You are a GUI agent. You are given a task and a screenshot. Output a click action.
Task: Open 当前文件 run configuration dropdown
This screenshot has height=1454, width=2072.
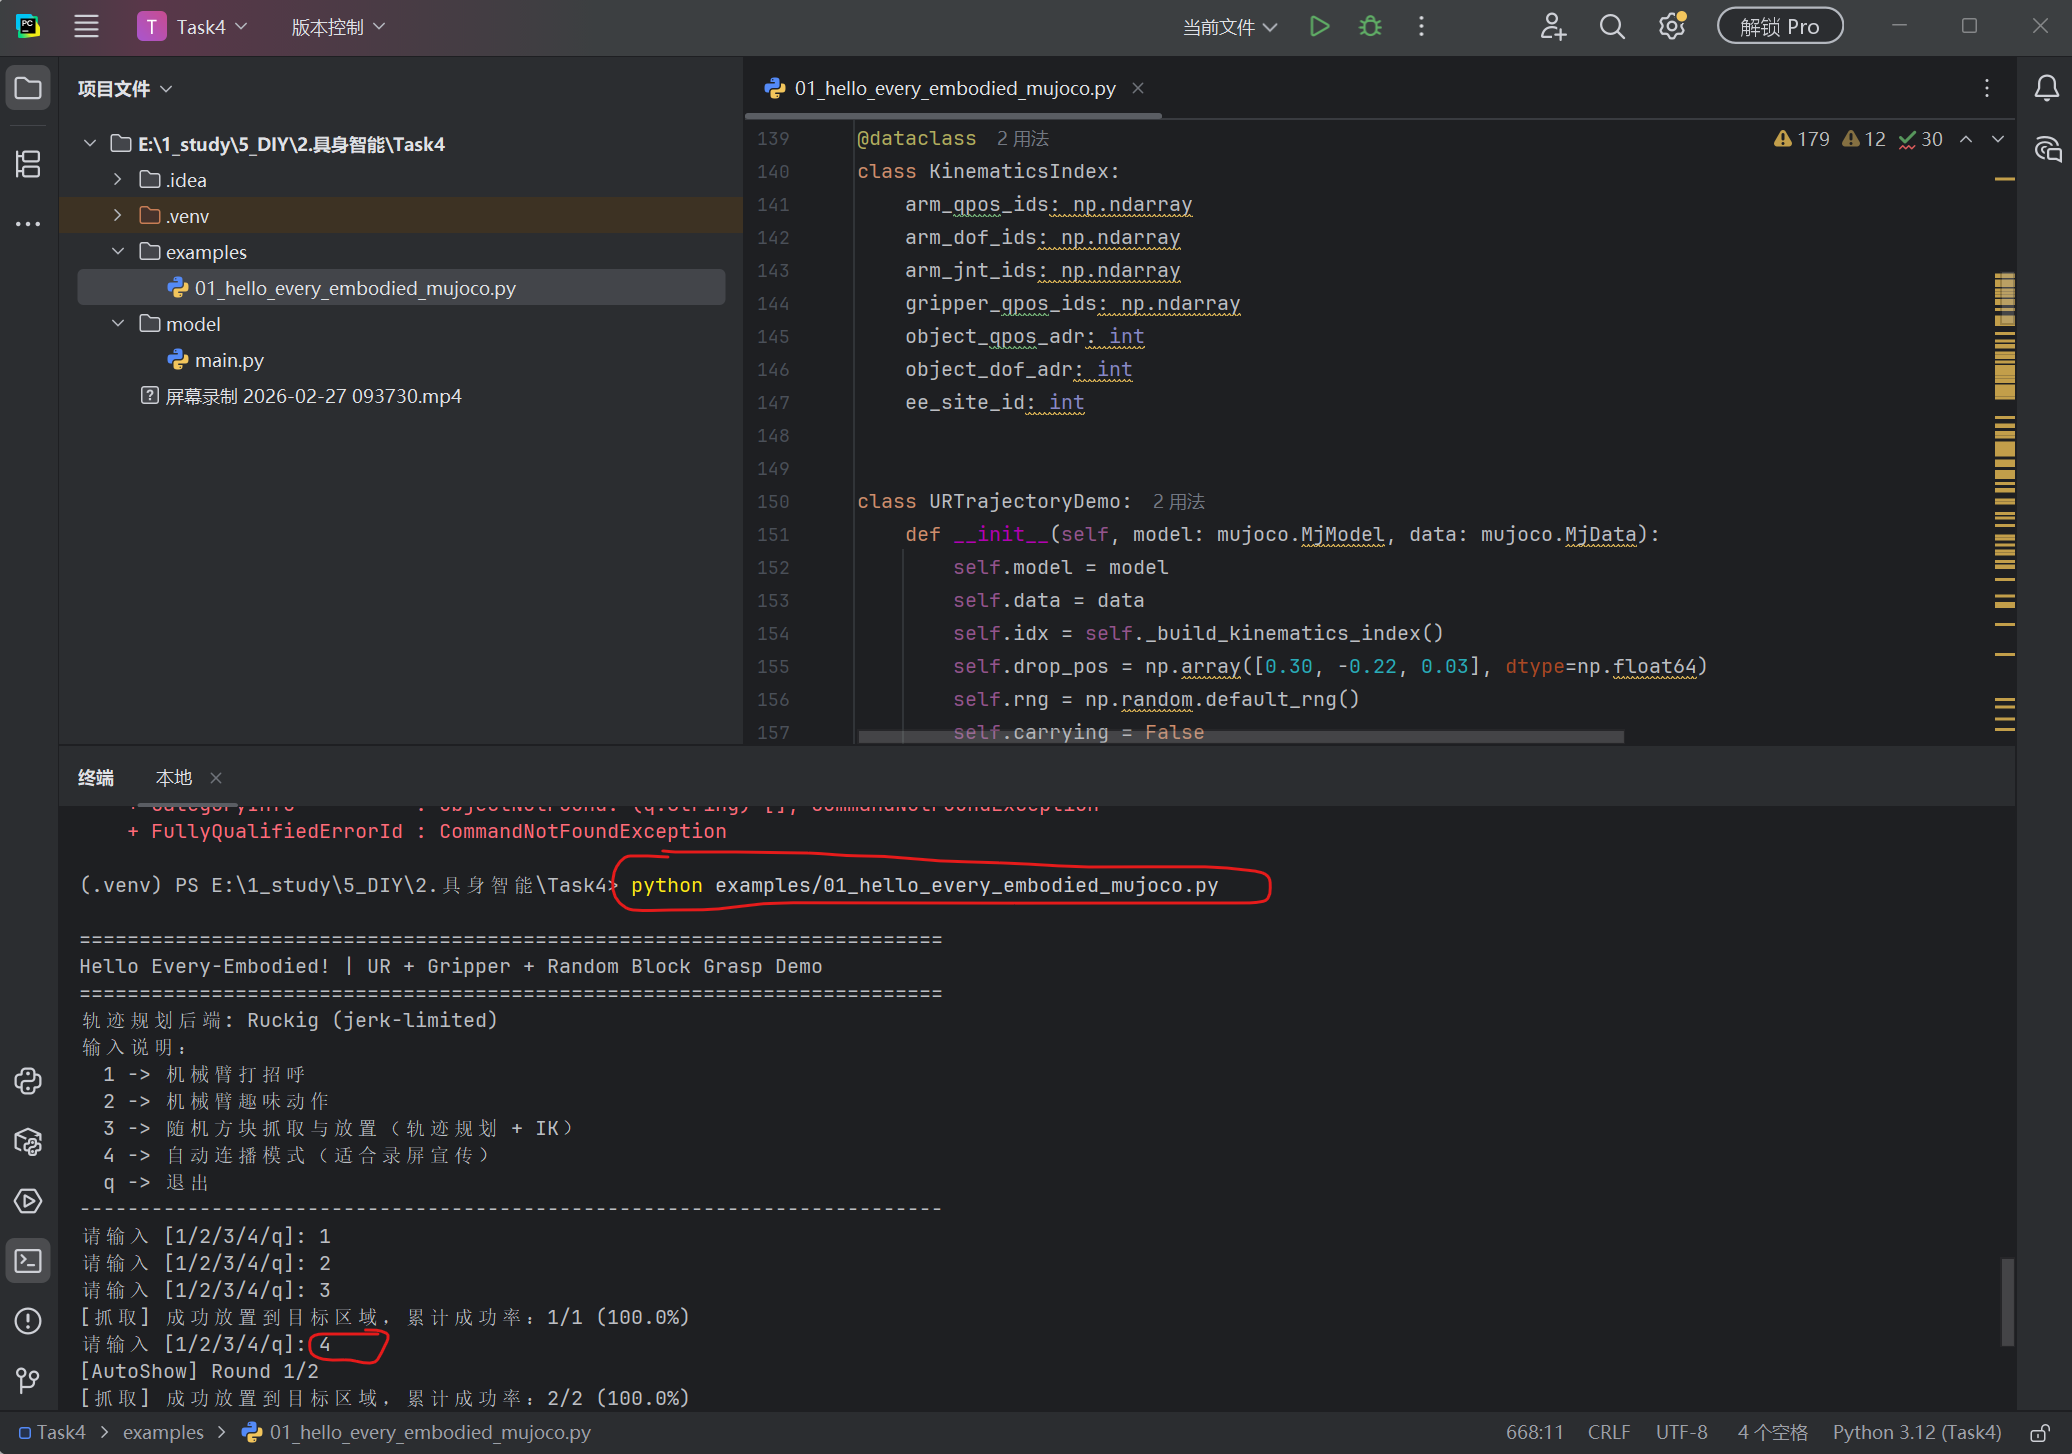[1229, 27]
